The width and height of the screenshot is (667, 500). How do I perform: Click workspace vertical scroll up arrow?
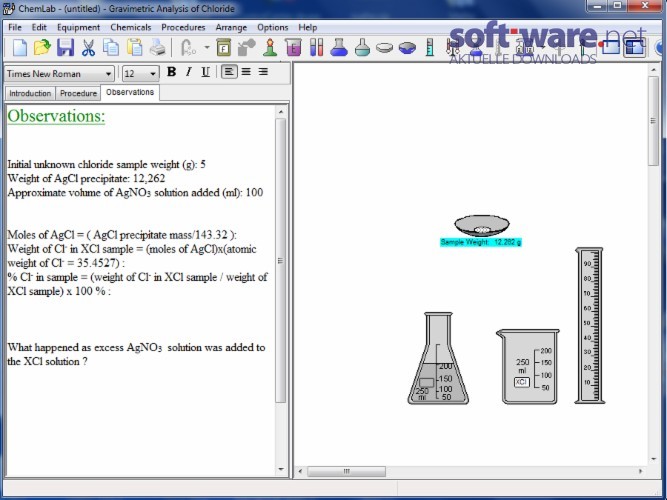coord(653,69)
